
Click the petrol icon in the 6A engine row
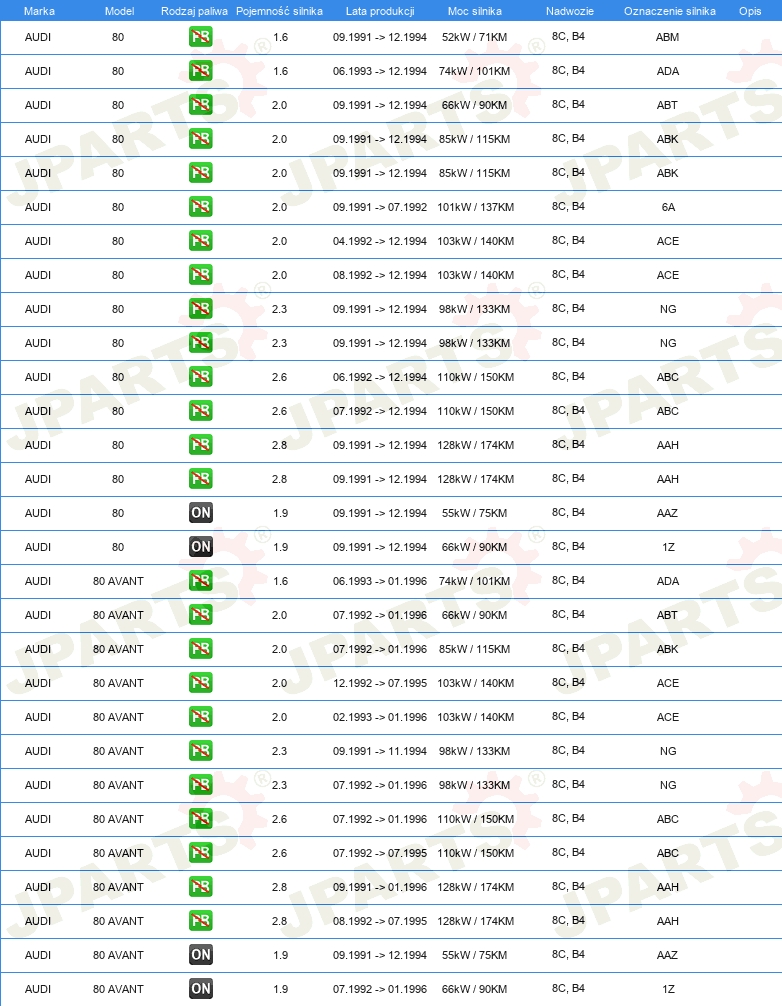pos(201,207)
